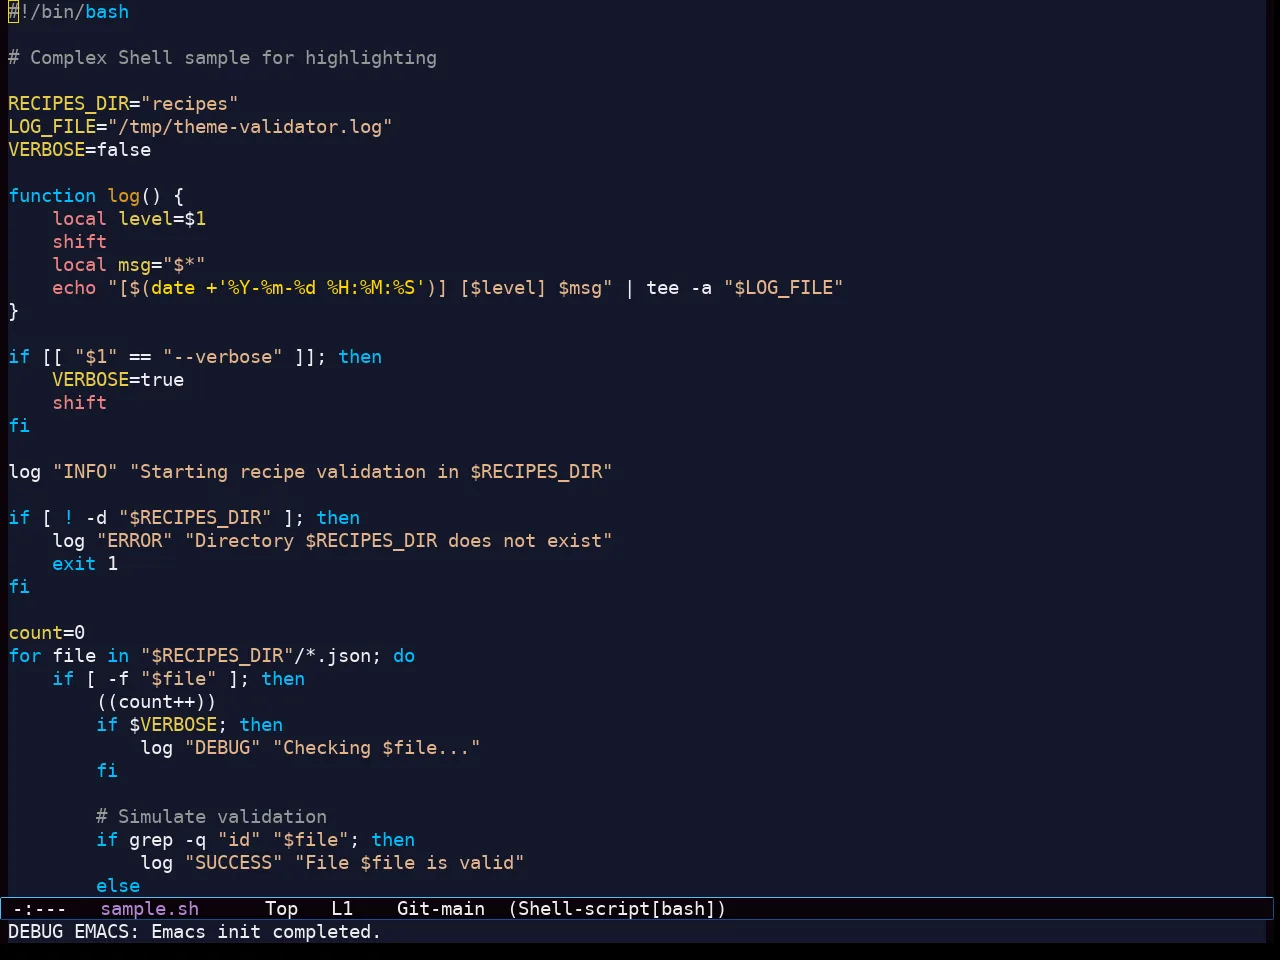Click the date format string '%Y-%m-%d %H:%M:%S'

(x=321, y=288)
